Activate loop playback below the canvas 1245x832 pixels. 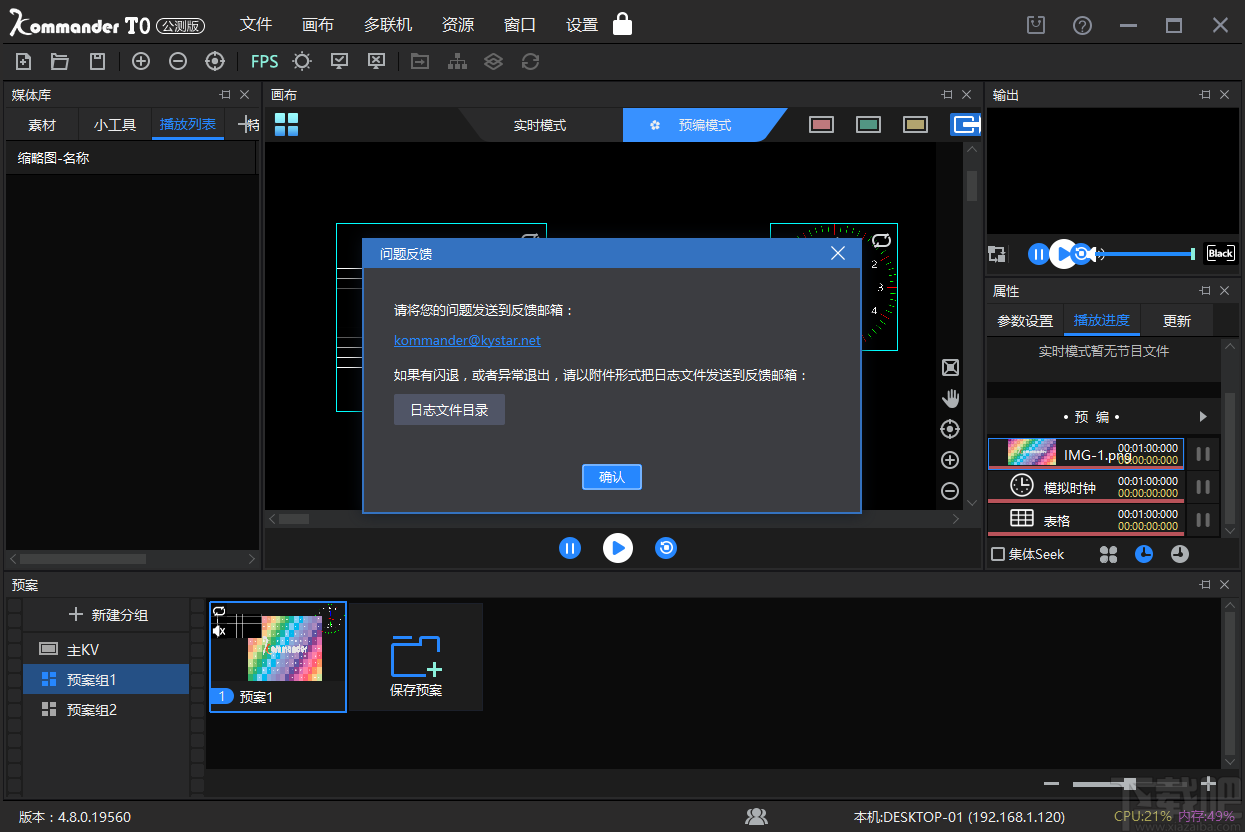(666, 548)
